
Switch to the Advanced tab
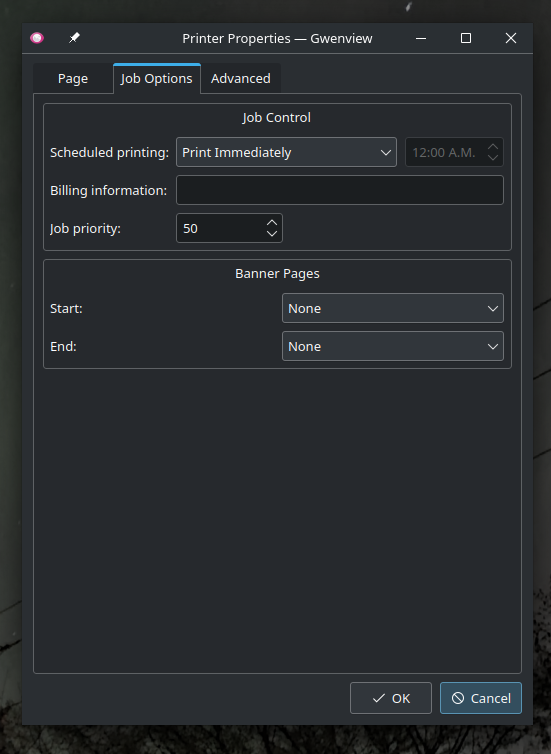click(241, 78)
